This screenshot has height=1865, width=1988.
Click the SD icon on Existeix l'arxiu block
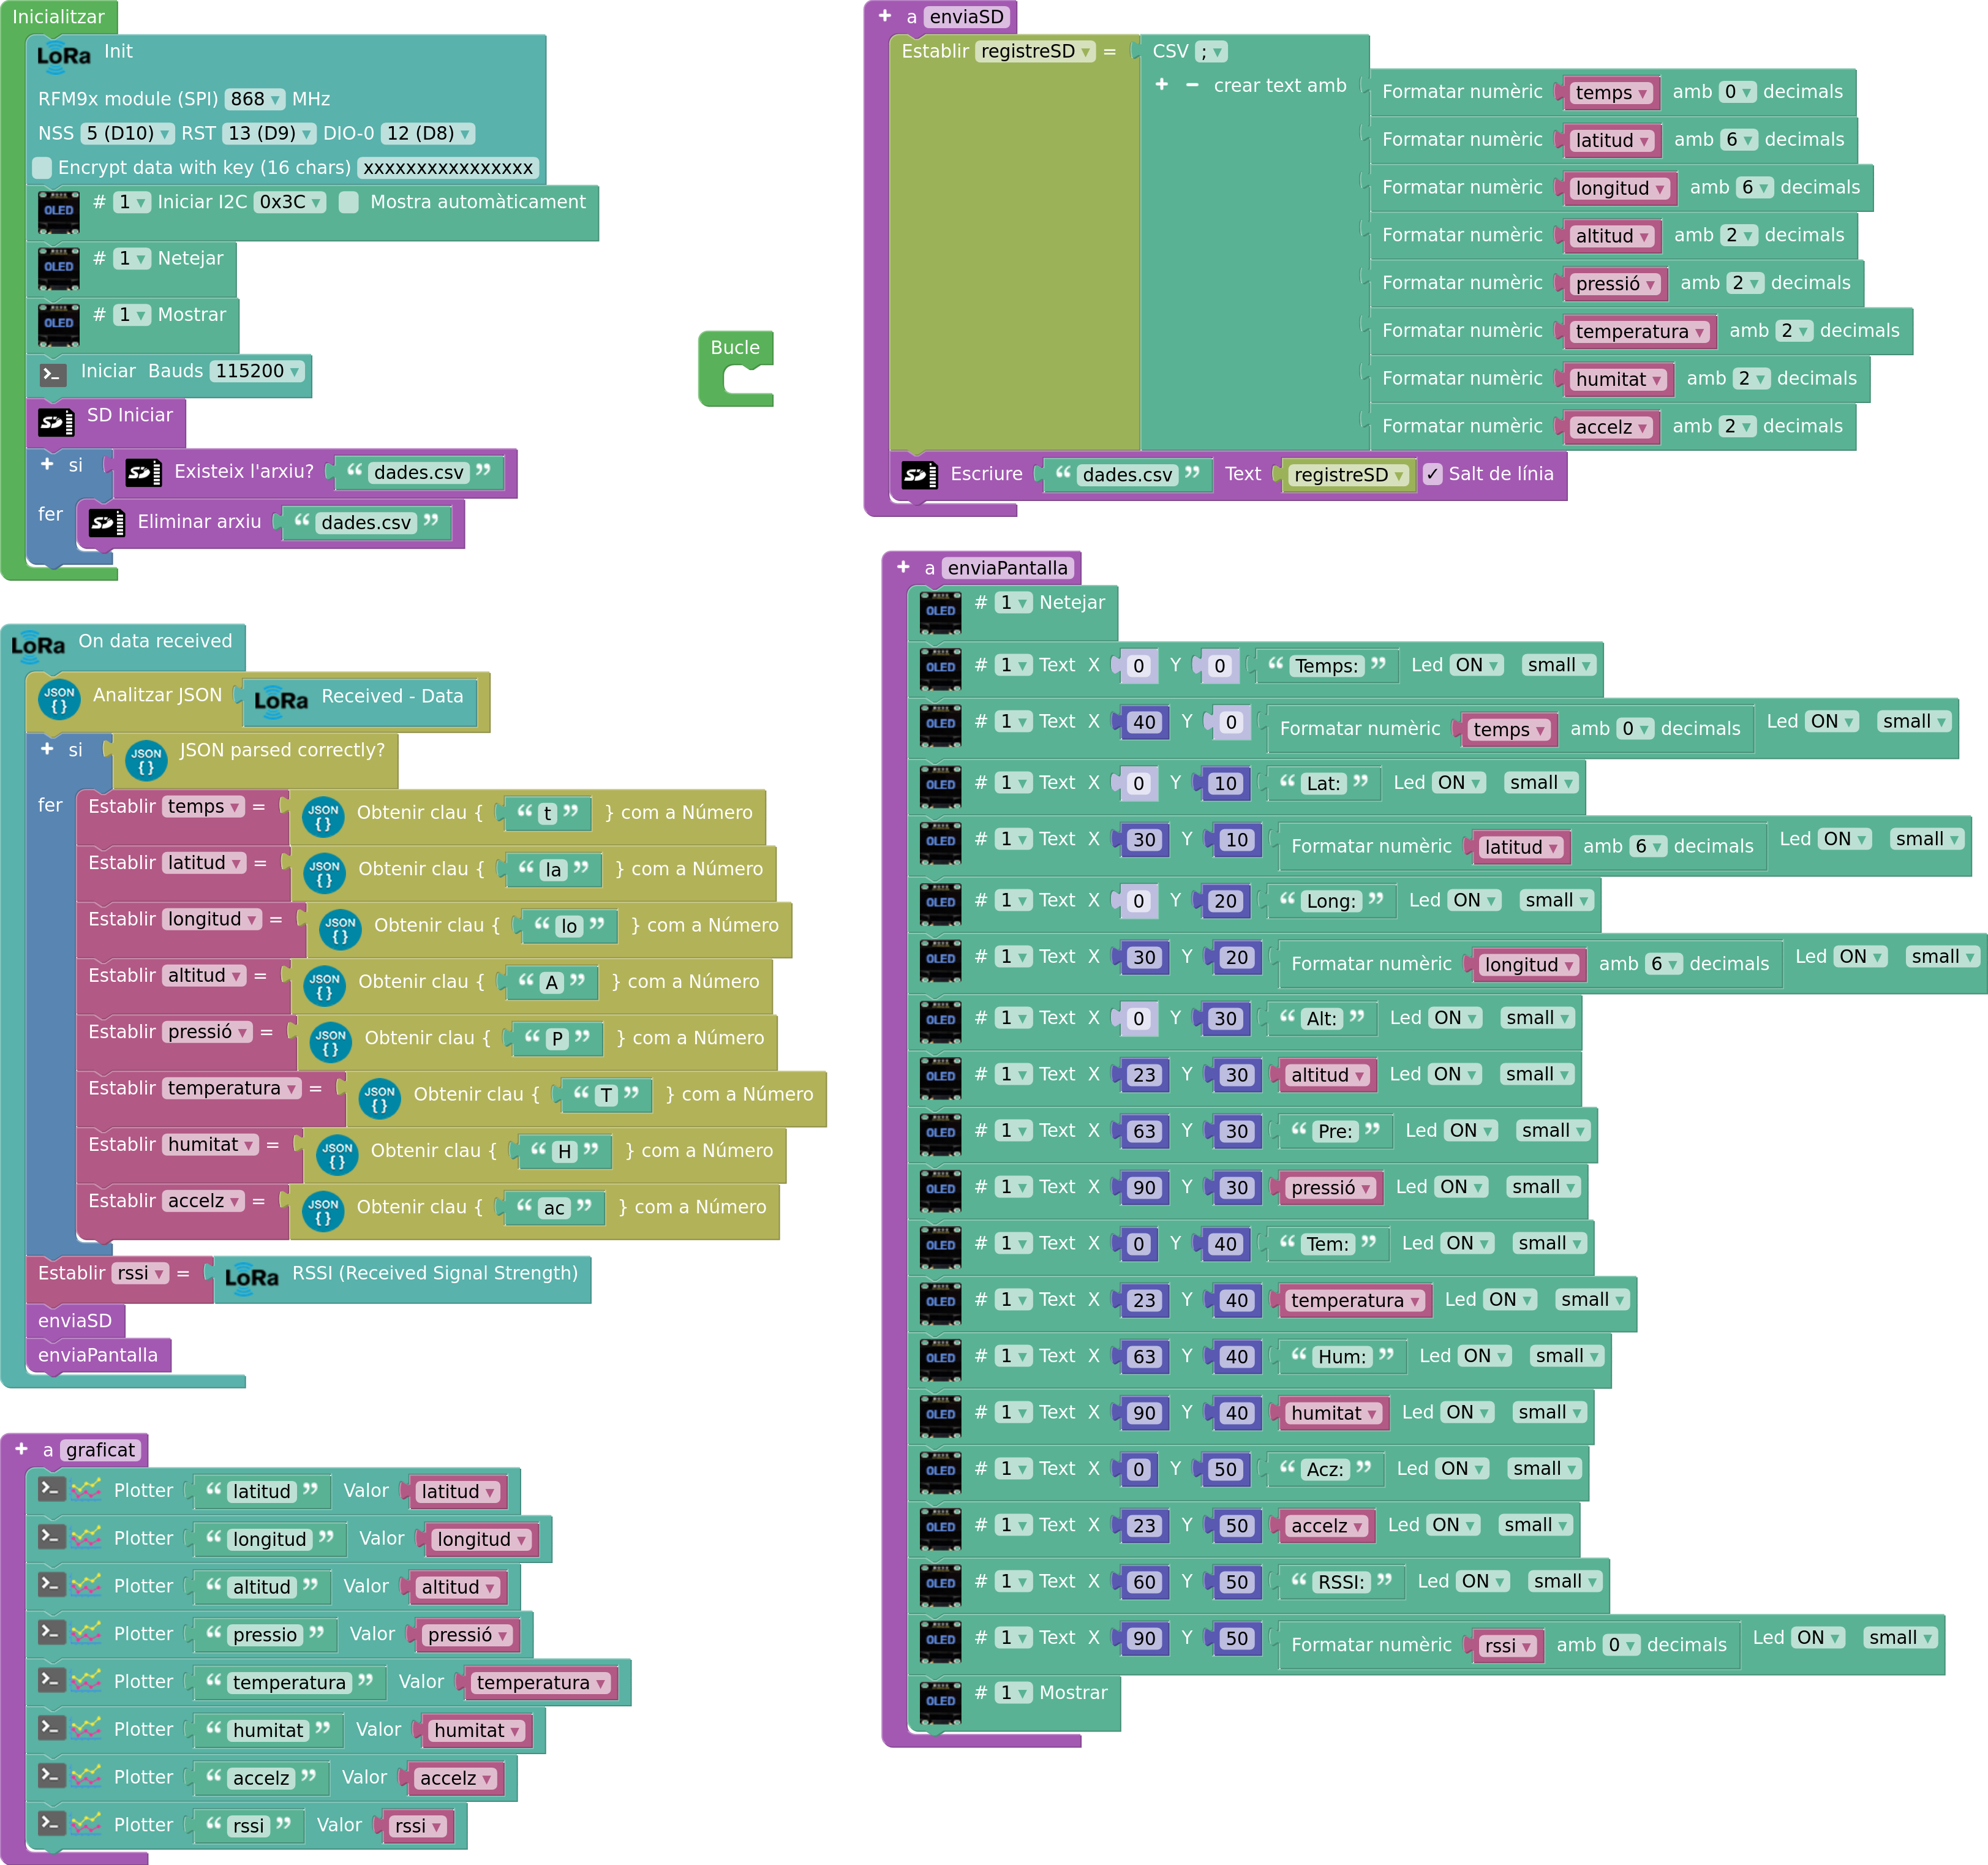tap(144, 473)
